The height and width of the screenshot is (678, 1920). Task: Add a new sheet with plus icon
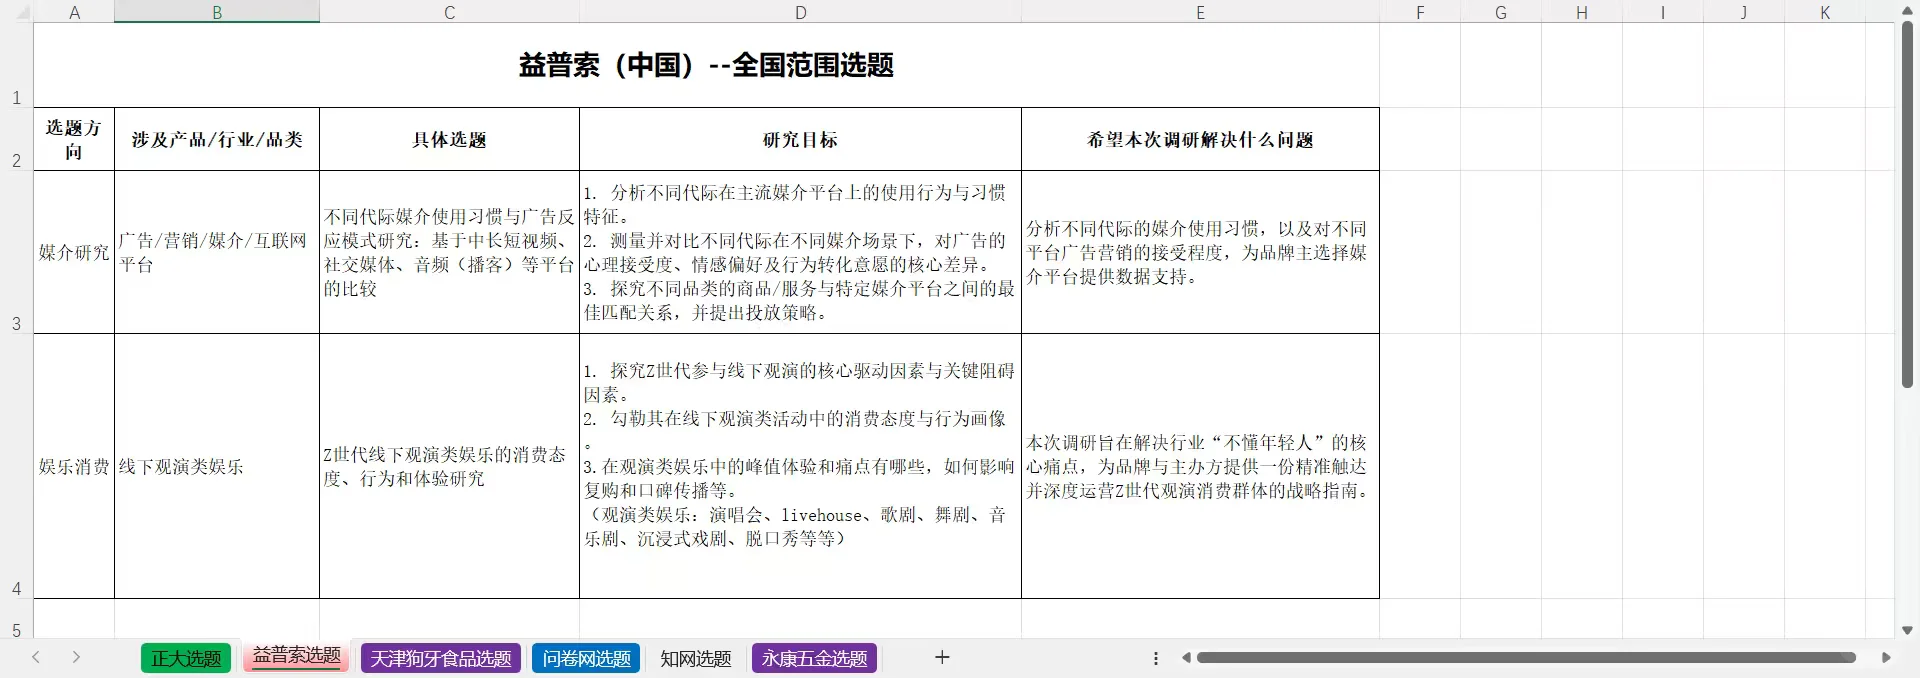point(941,657)
